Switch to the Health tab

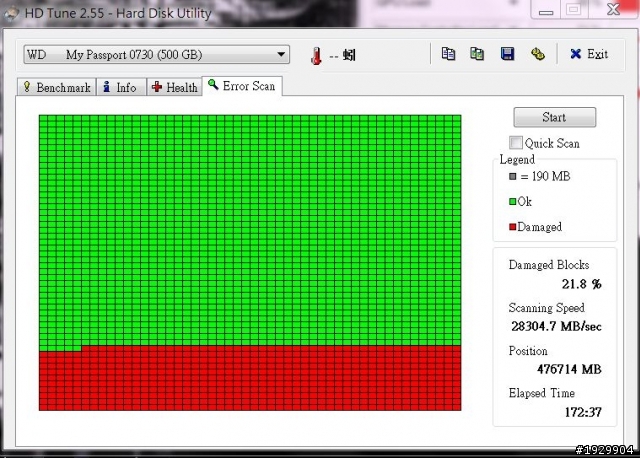tap(174, 87)
